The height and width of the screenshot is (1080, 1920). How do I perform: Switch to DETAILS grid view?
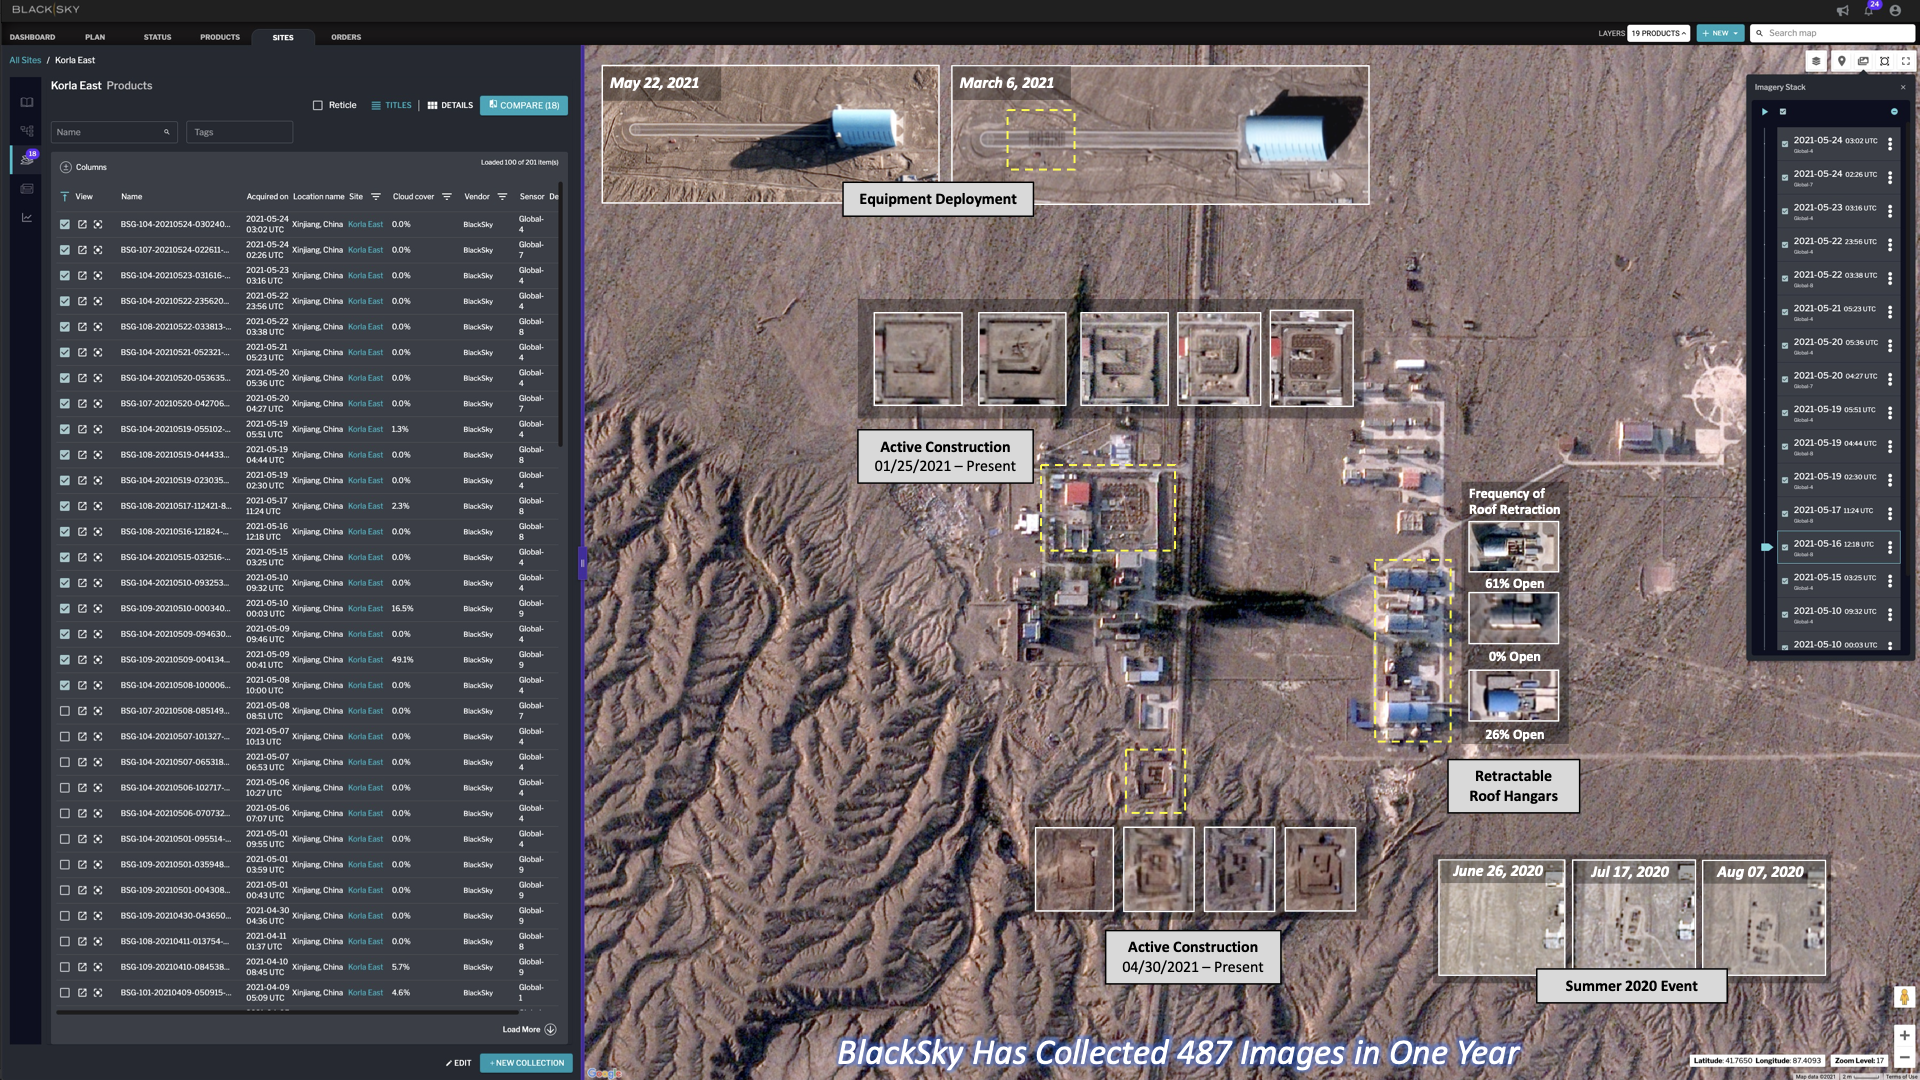[x=450, y=105]
